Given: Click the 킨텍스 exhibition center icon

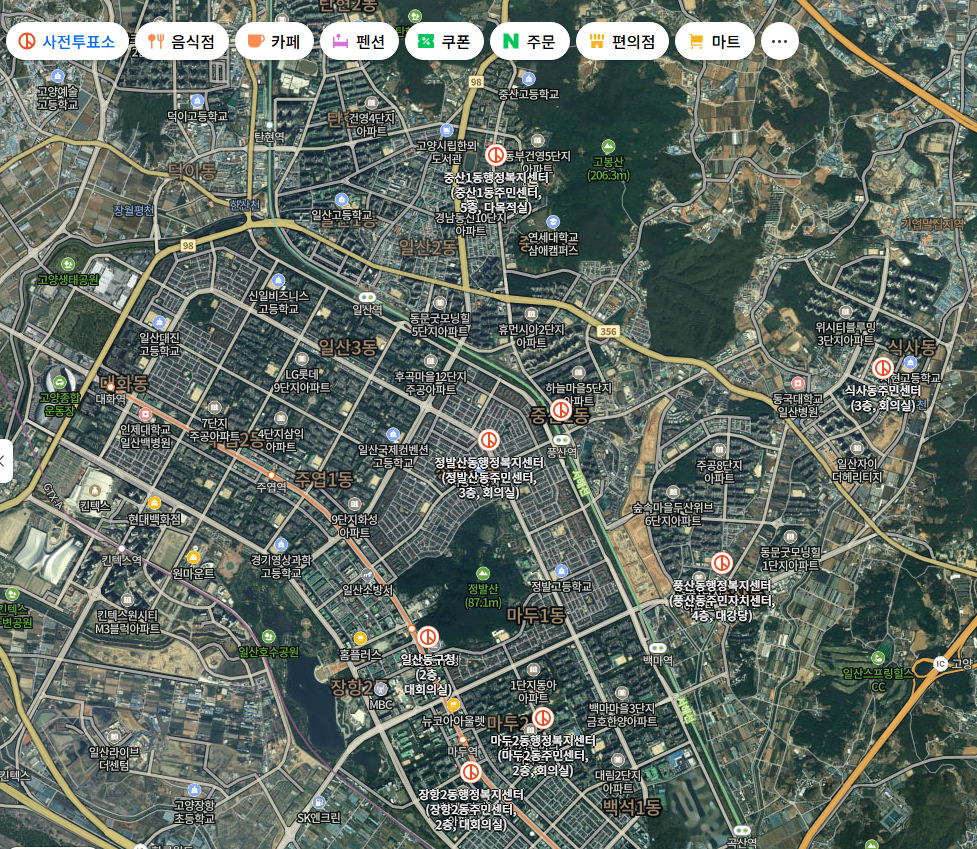Looking at the screenshot, I should [x=95, y=491].
